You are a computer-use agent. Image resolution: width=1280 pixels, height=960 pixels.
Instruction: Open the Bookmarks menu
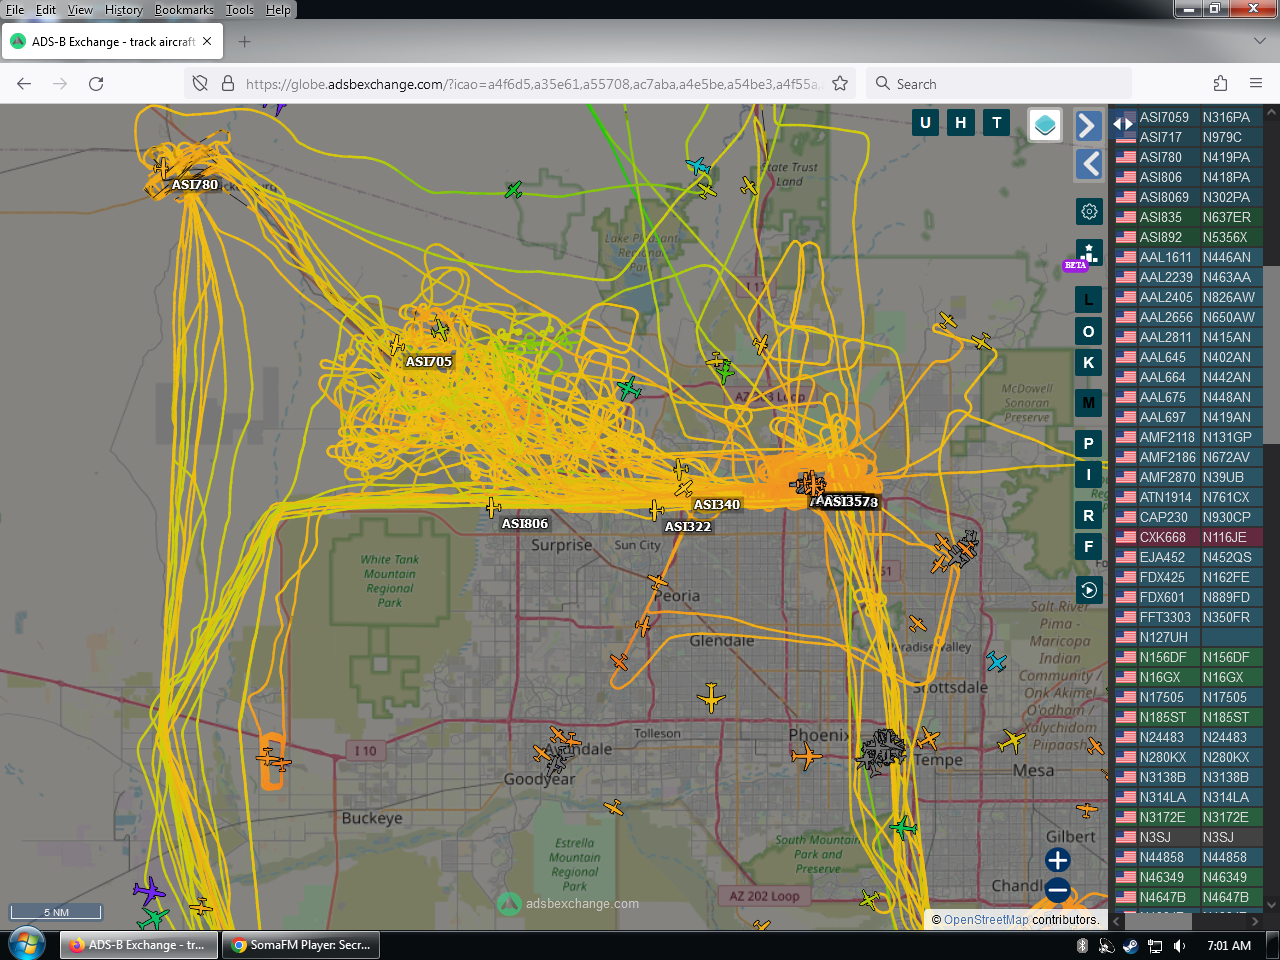coord(184,10)
